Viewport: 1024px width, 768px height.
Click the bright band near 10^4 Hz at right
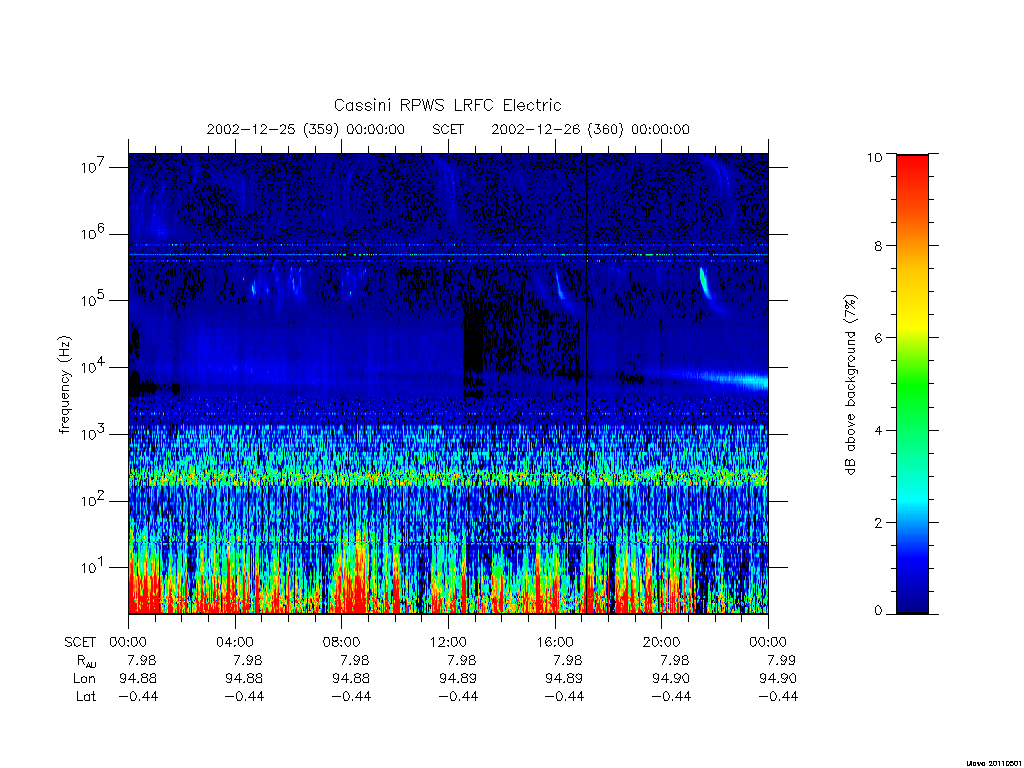[731, 379]
